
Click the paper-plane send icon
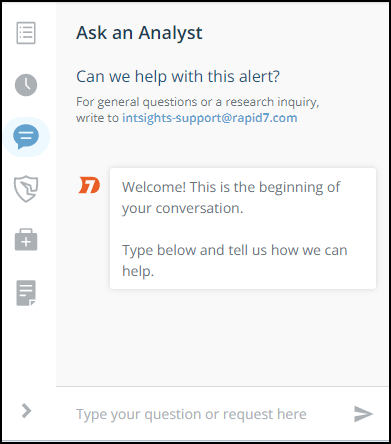(363, 414)
